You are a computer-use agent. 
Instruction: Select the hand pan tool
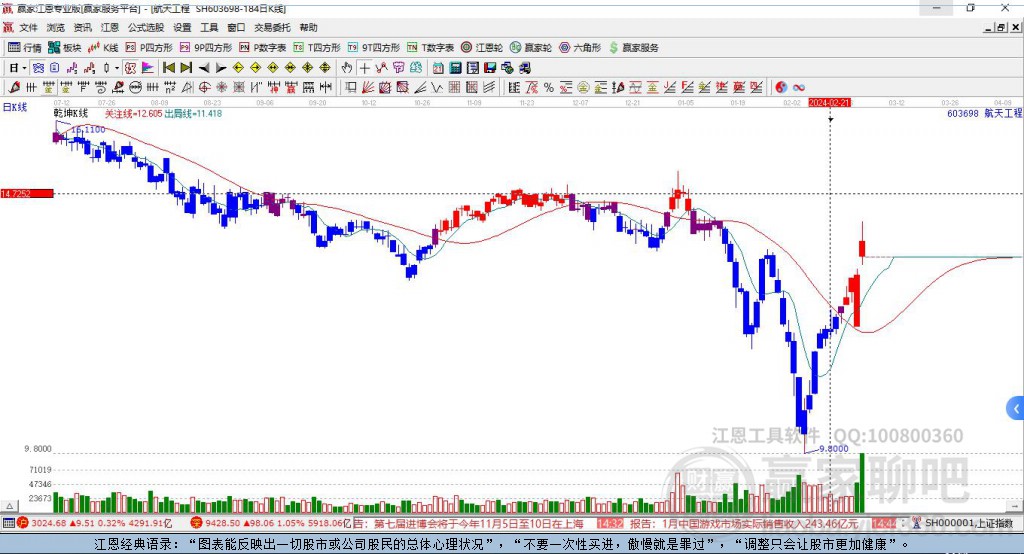tap(347, 67)
